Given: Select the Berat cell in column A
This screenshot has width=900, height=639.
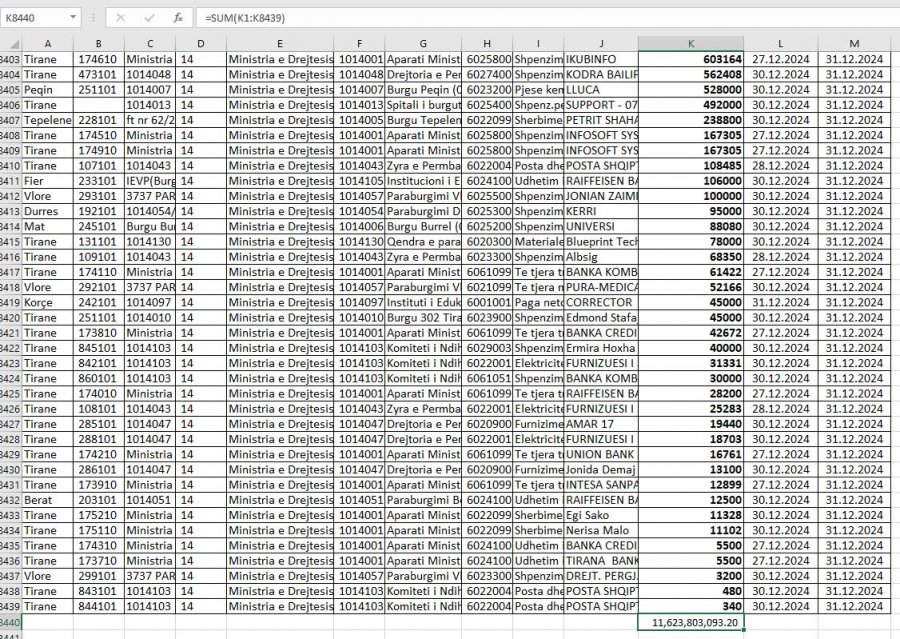Looking at the screenshot, I should 48,499.
